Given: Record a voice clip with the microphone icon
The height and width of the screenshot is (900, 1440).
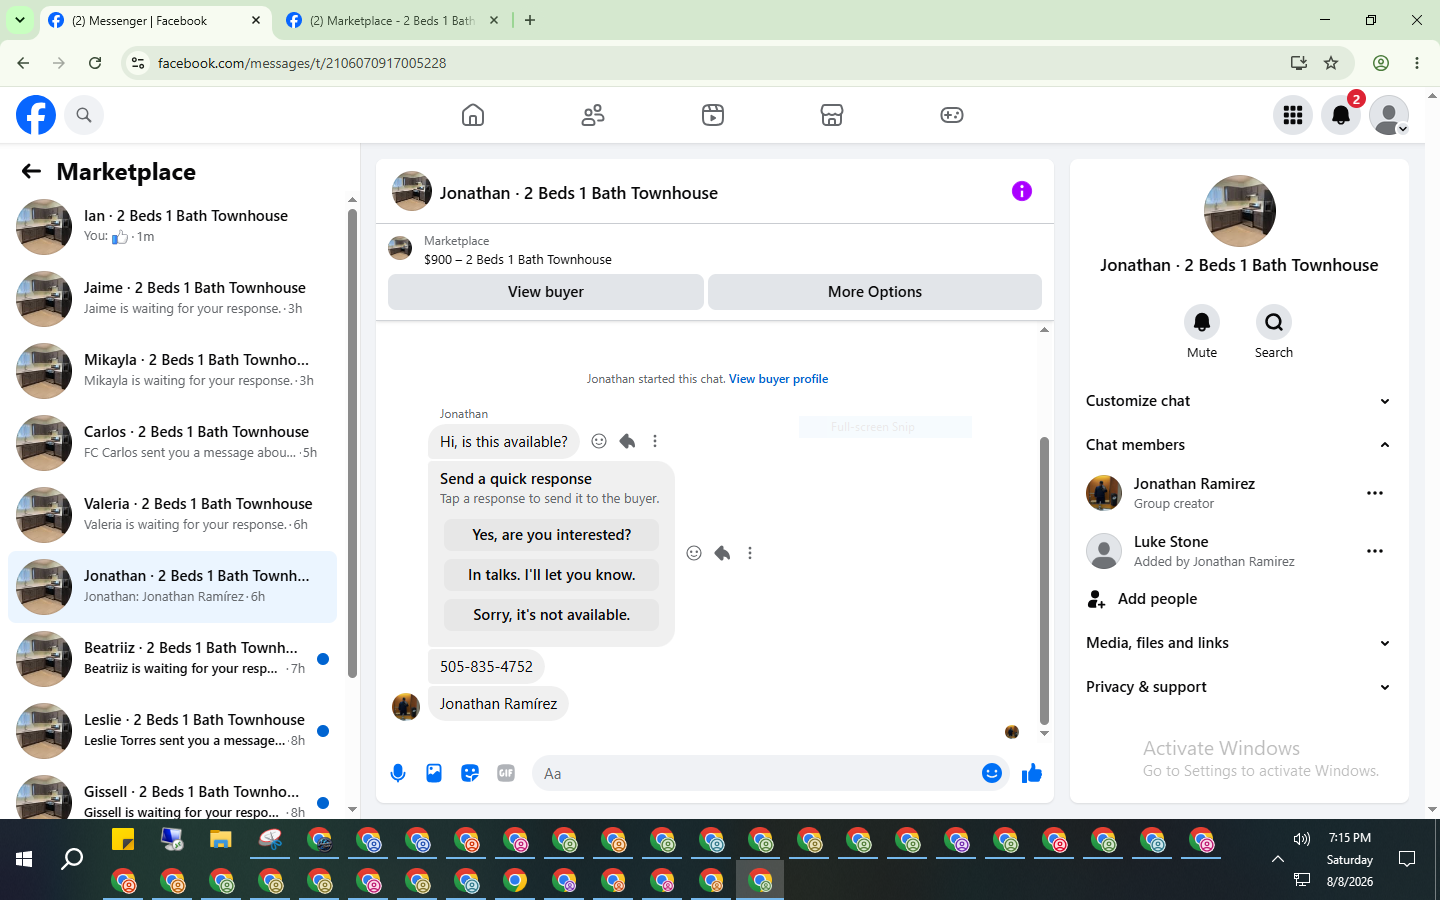Looking at the screenshot, I should [398, 773].
